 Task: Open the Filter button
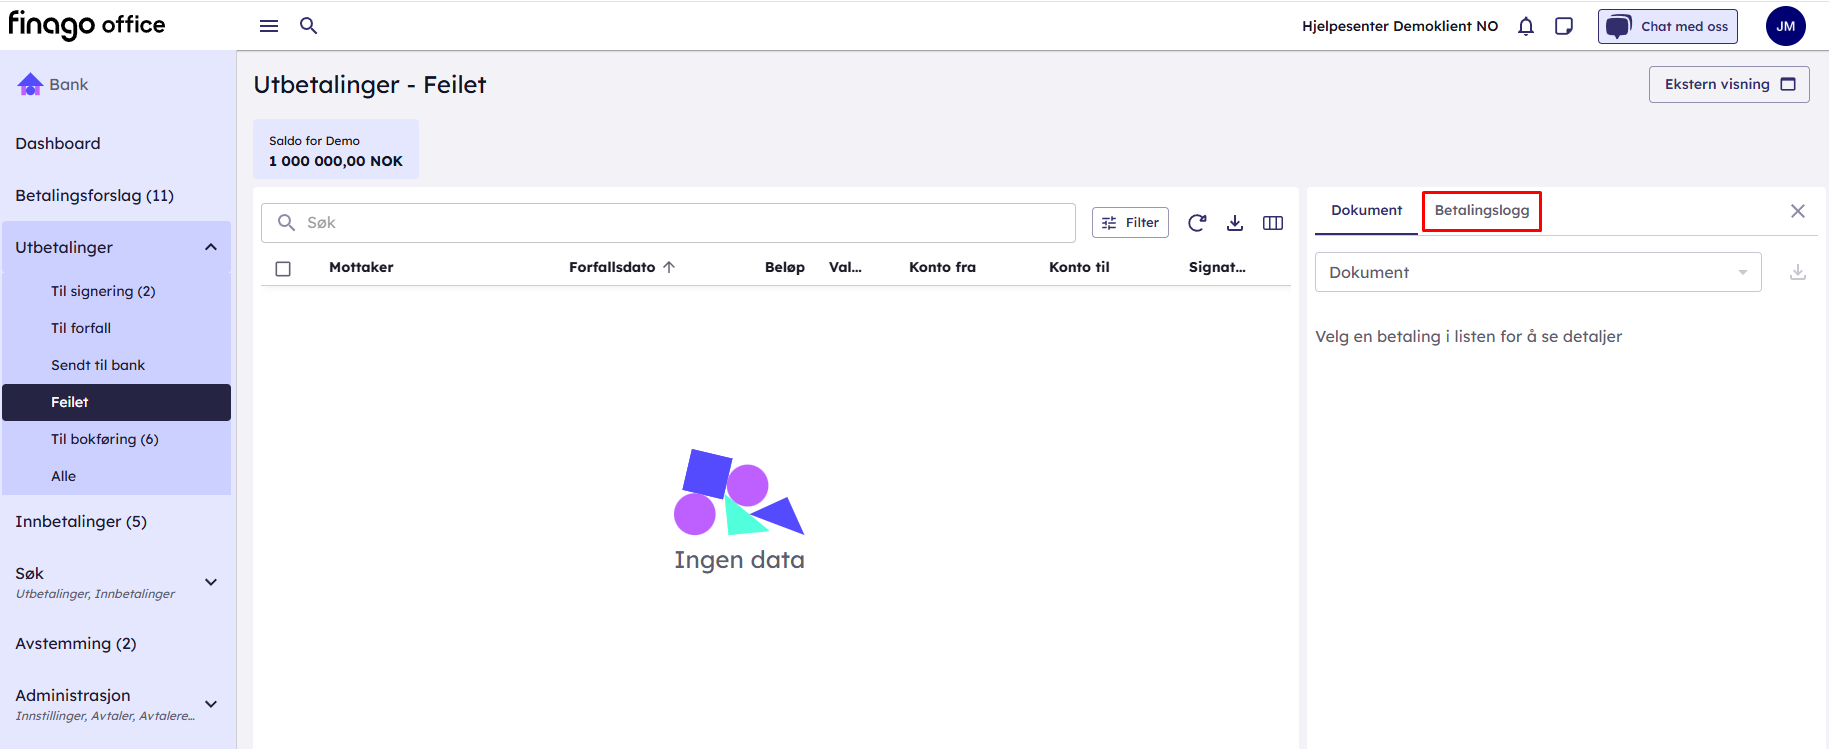click(1130, 223)
